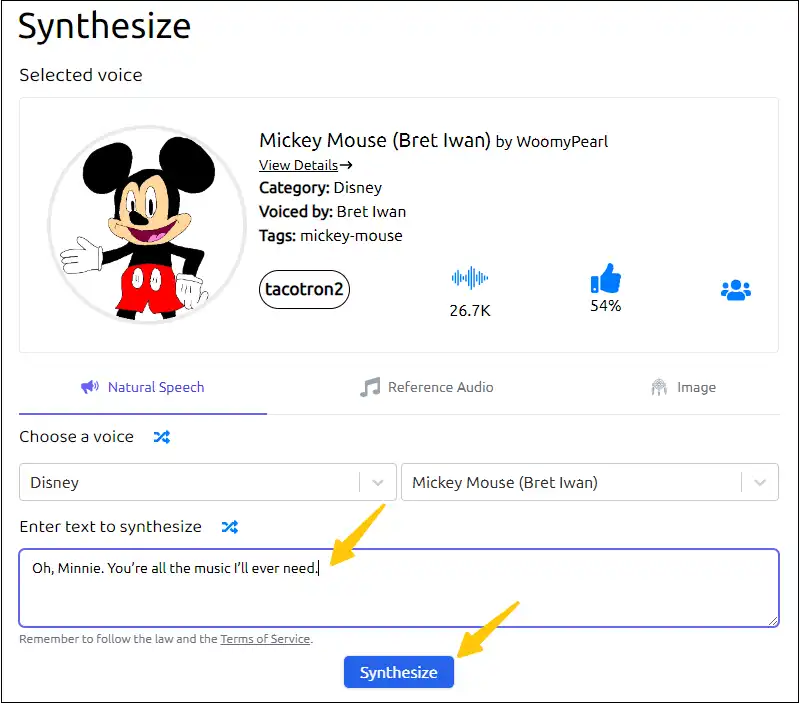Click the text area resize handle

point(773,620)
